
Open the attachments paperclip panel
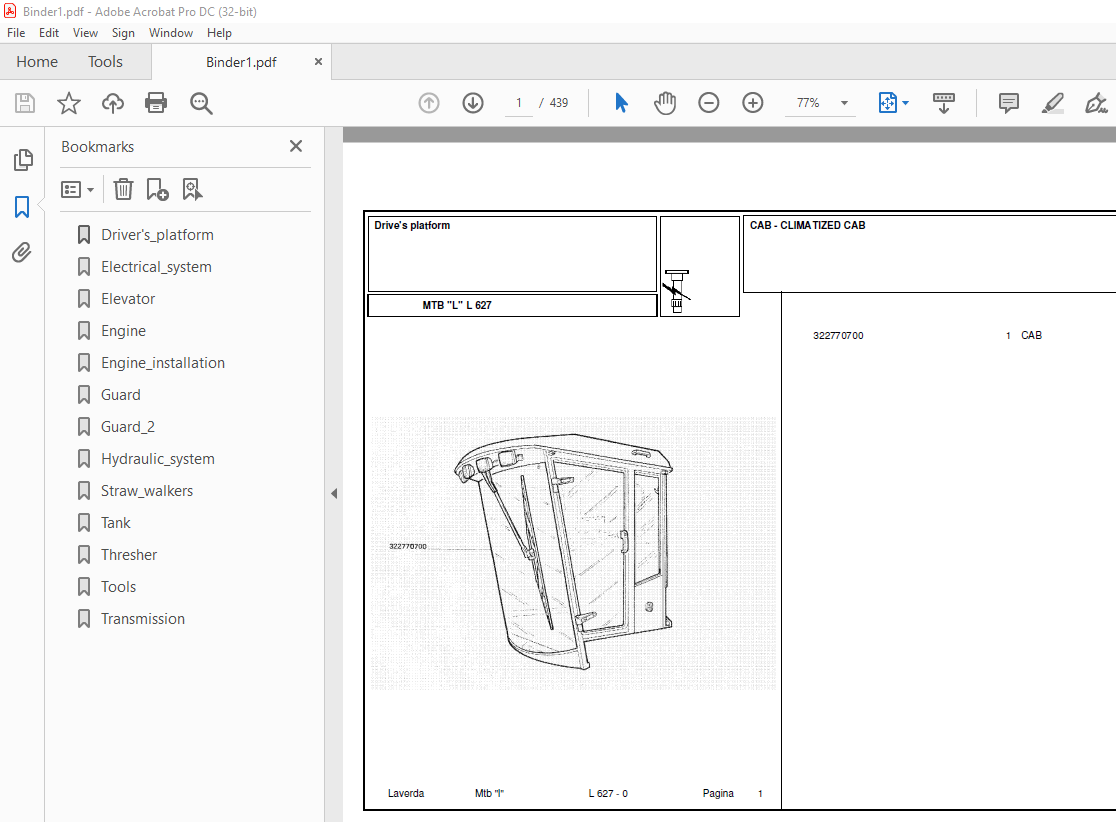21,252
